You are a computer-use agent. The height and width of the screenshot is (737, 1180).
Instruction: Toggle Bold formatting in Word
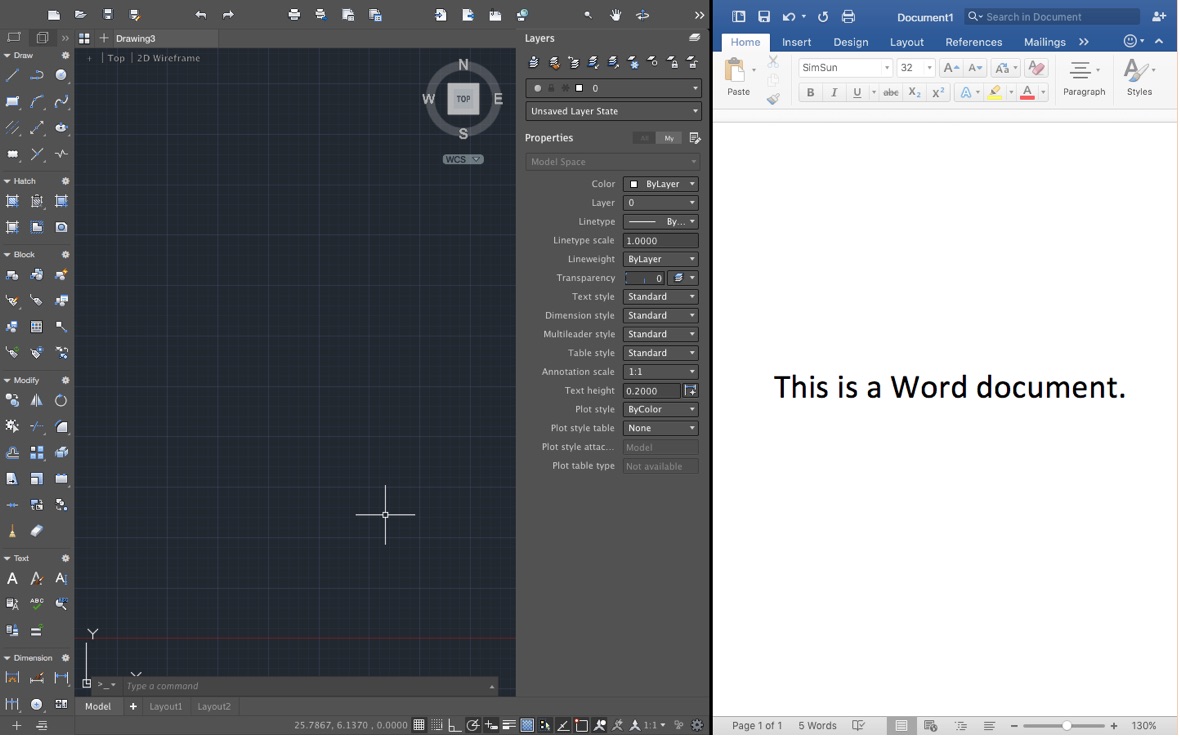click(x=810, y=93)
